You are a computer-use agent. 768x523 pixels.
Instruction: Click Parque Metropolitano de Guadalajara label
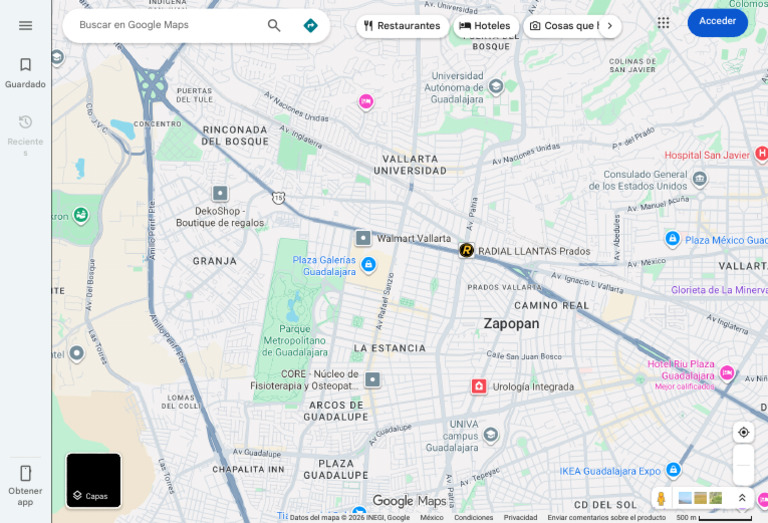(x=295, y=340)
